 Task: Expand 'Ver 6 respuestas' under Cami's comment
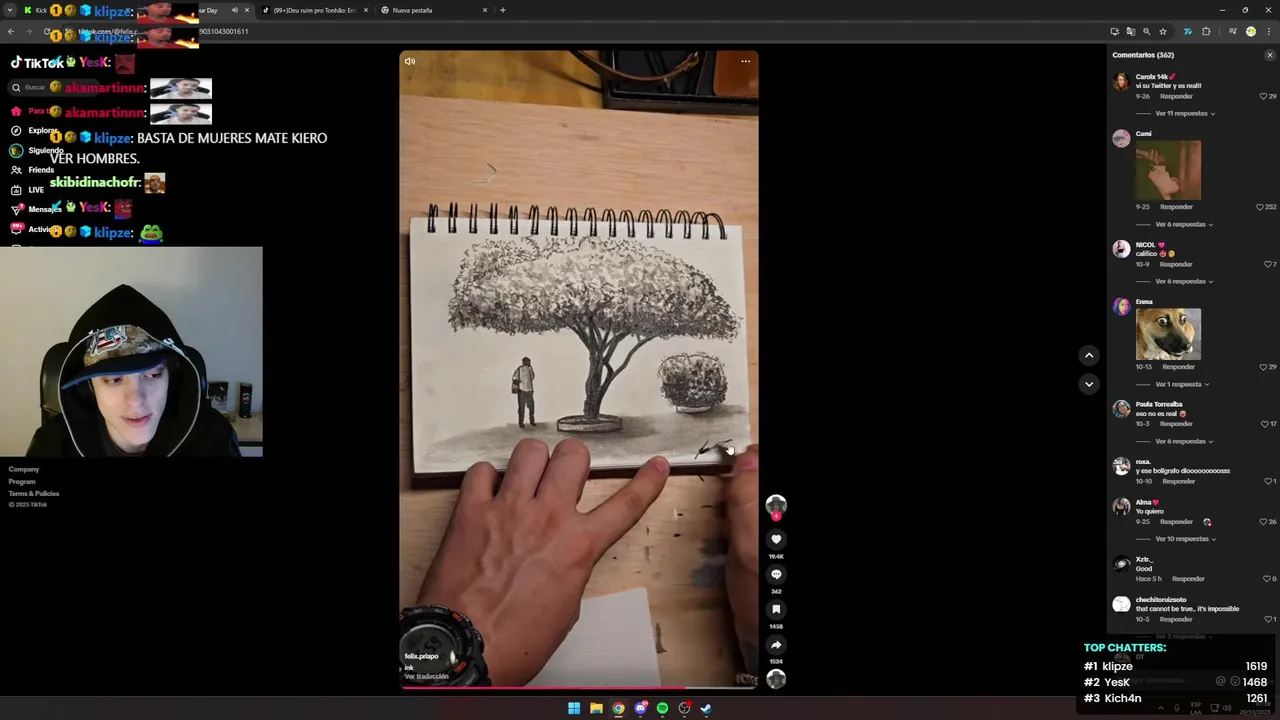[x=1185, y=224]
